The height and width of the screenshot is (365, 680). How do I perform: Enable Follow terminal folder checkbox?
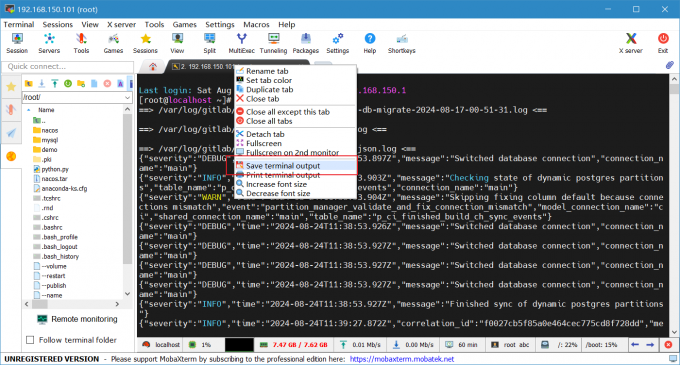point(30,340)
